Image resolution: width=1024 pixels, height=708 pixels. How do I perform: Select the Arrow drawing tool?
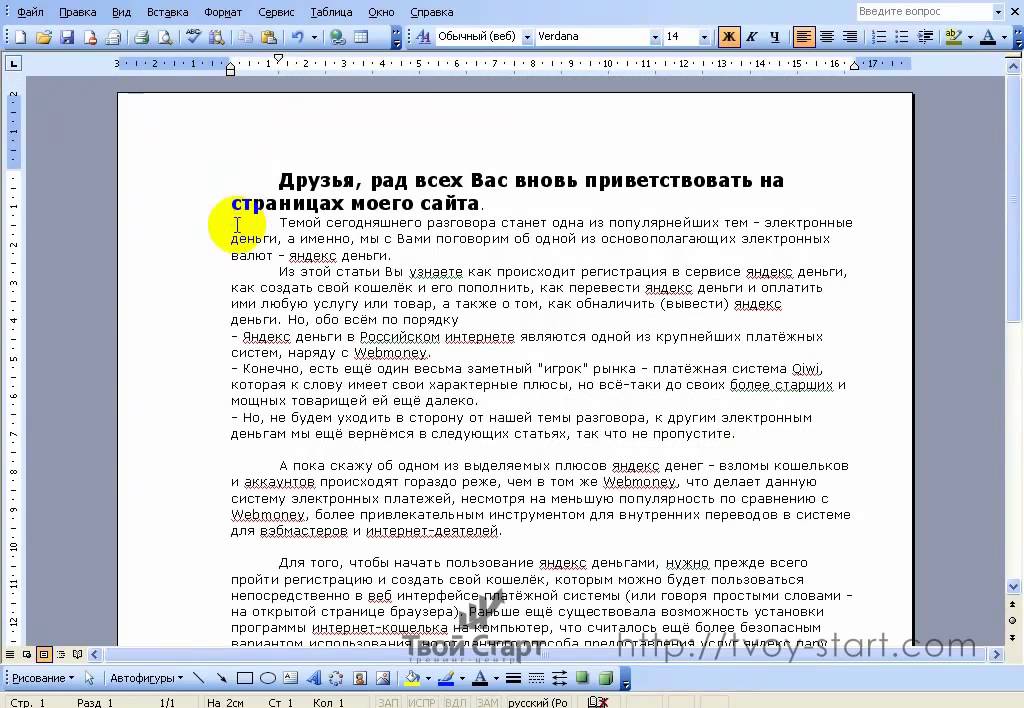[x=221, y=678]
